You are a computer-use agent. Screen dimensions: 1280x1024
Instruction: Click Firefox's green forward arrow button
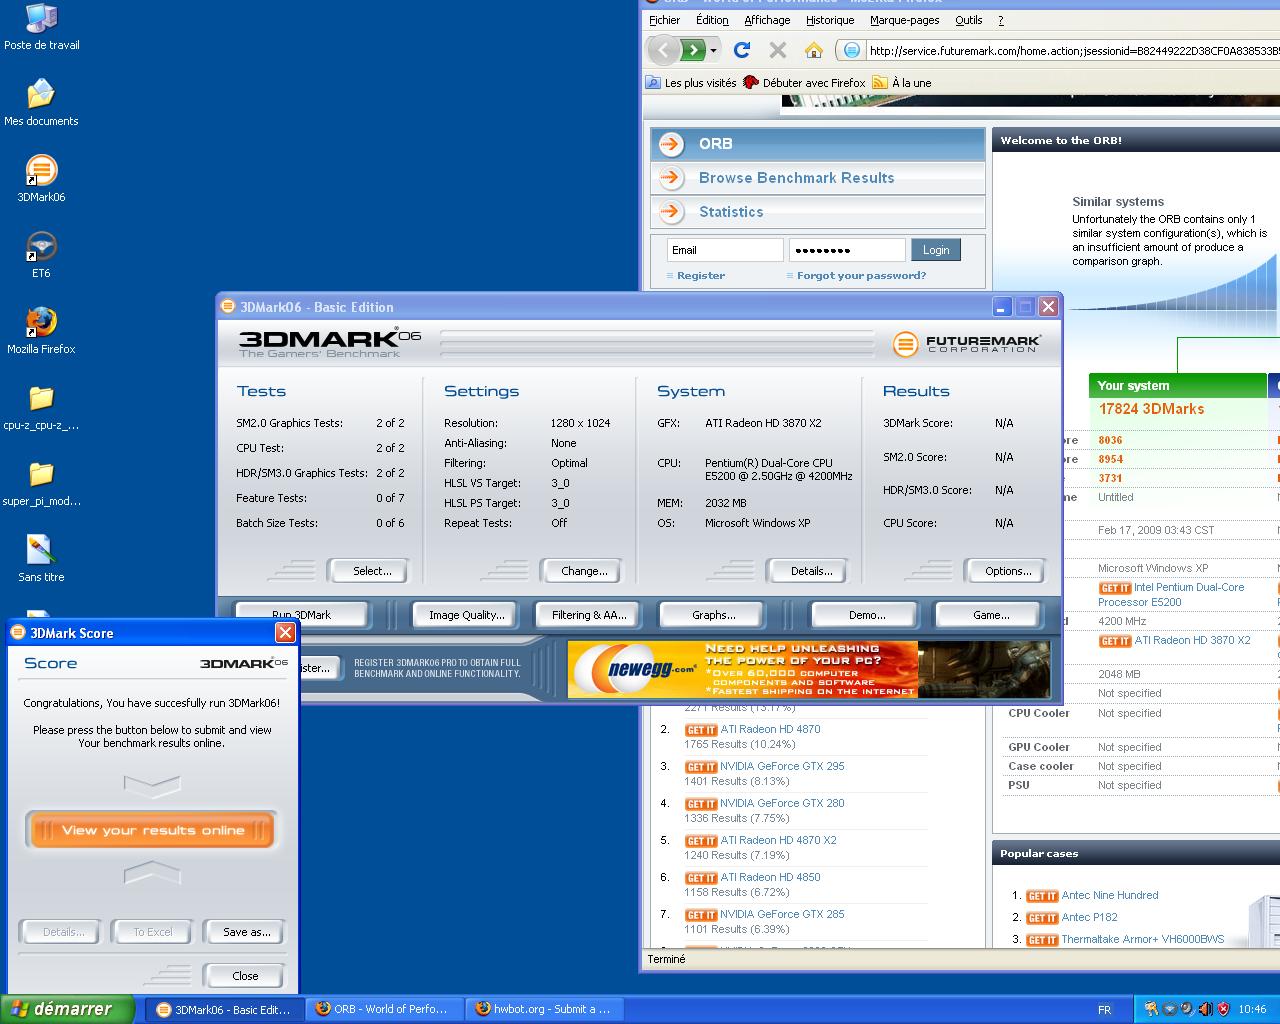pos(695,49)
